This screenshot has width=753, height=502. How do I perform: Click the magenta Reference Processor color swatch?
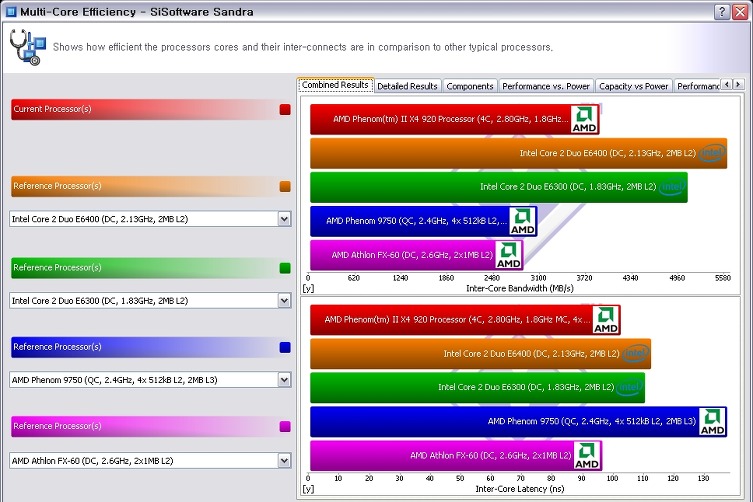pos(285,427)
